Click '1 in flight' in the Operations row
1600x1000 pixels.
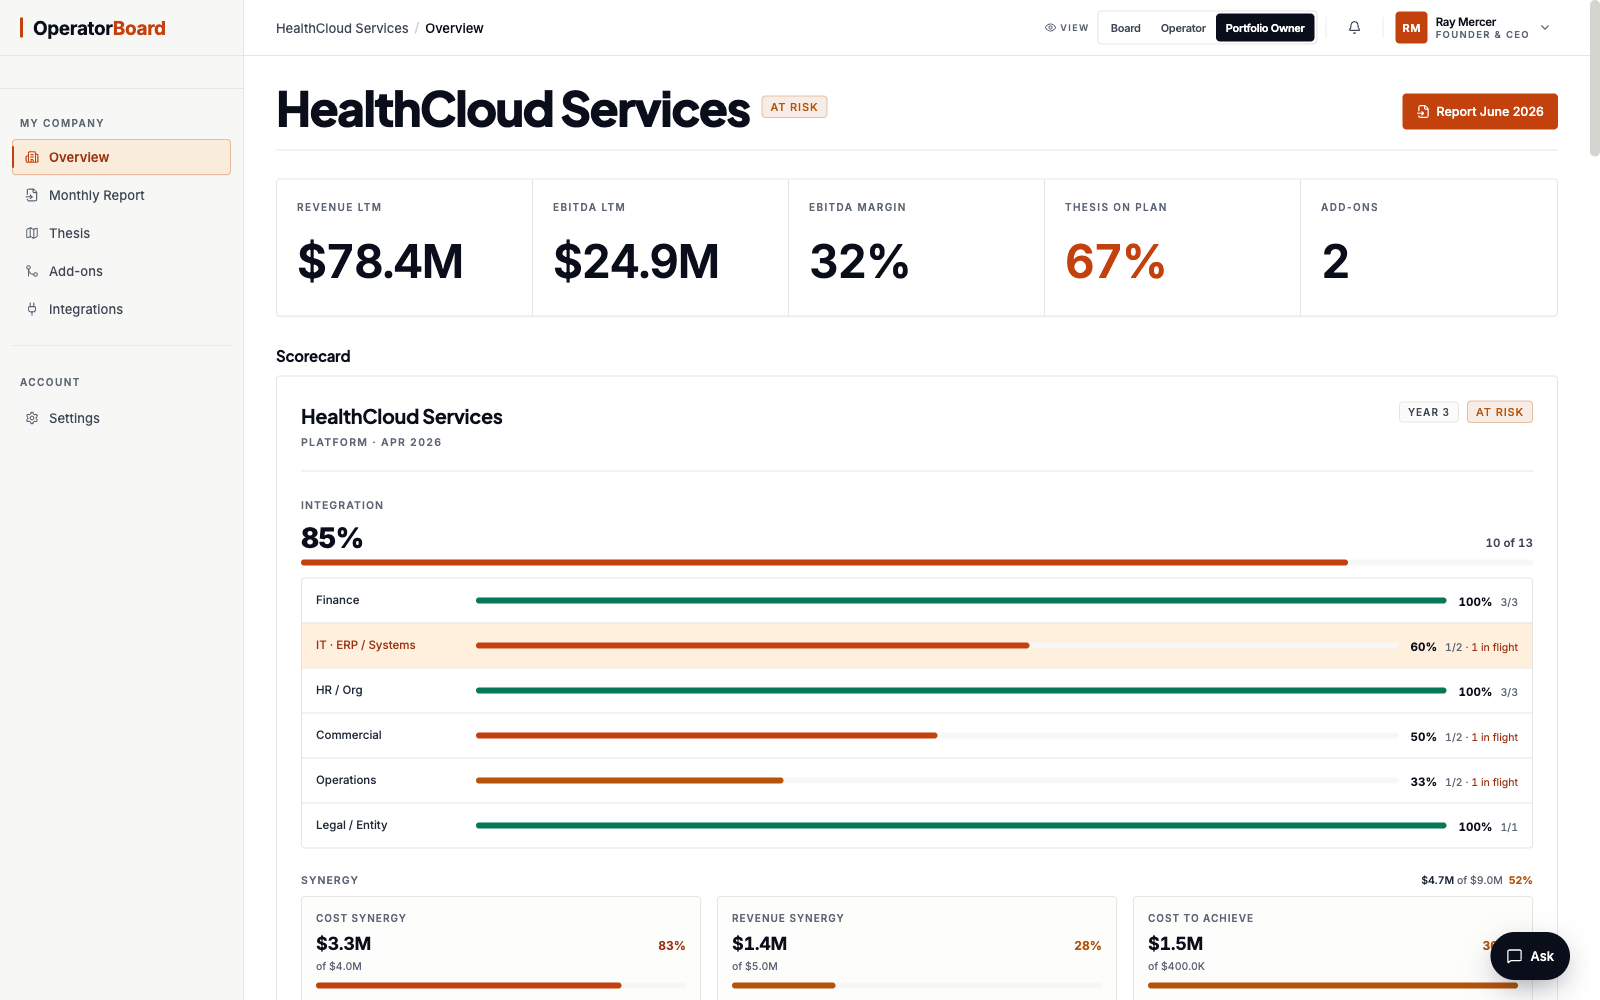(1494, 782)
